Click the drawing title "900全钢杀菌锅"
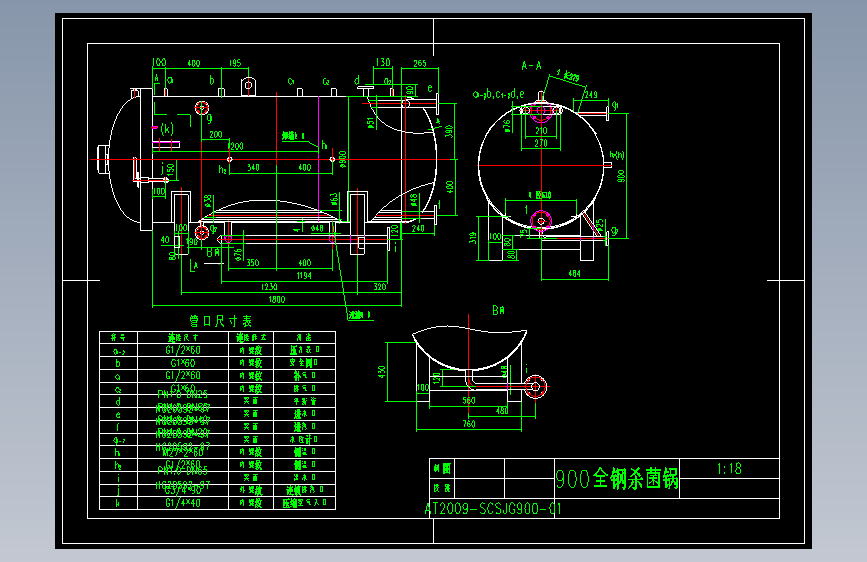Image resolution: width=867 pixels, height=562 pixels. coord(617,478)
